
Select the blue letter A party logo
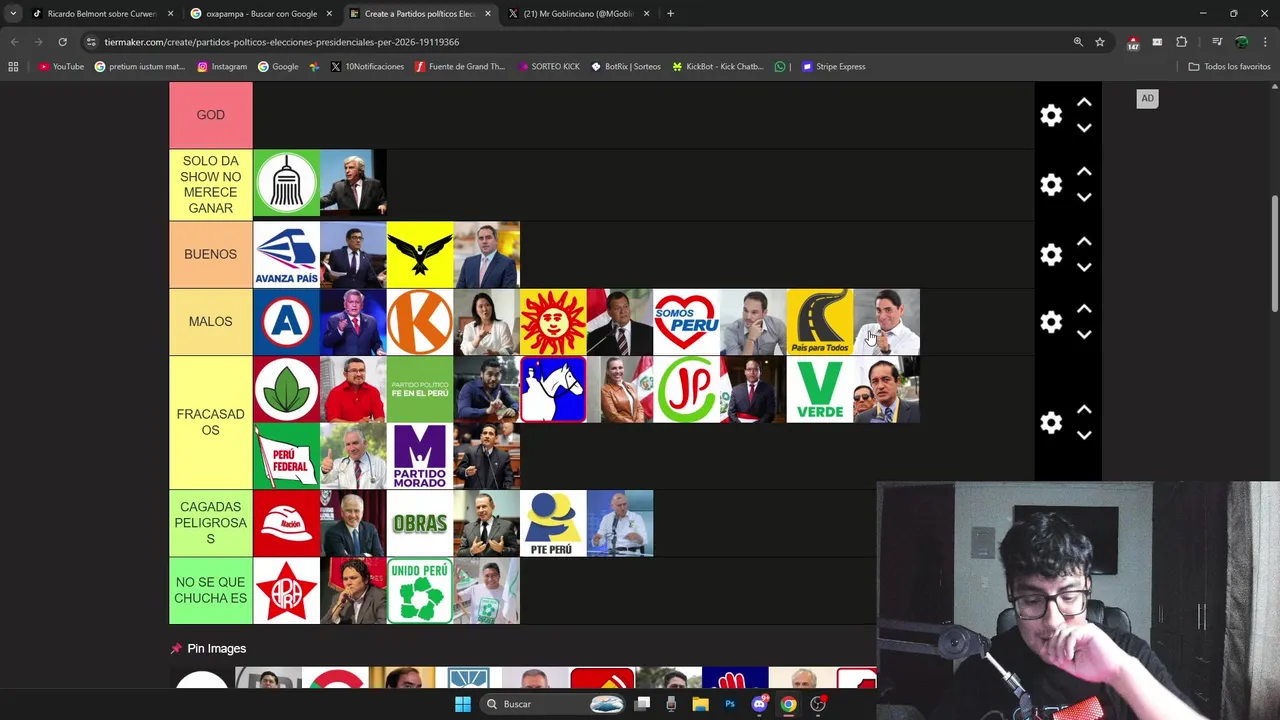pos(286,322)
